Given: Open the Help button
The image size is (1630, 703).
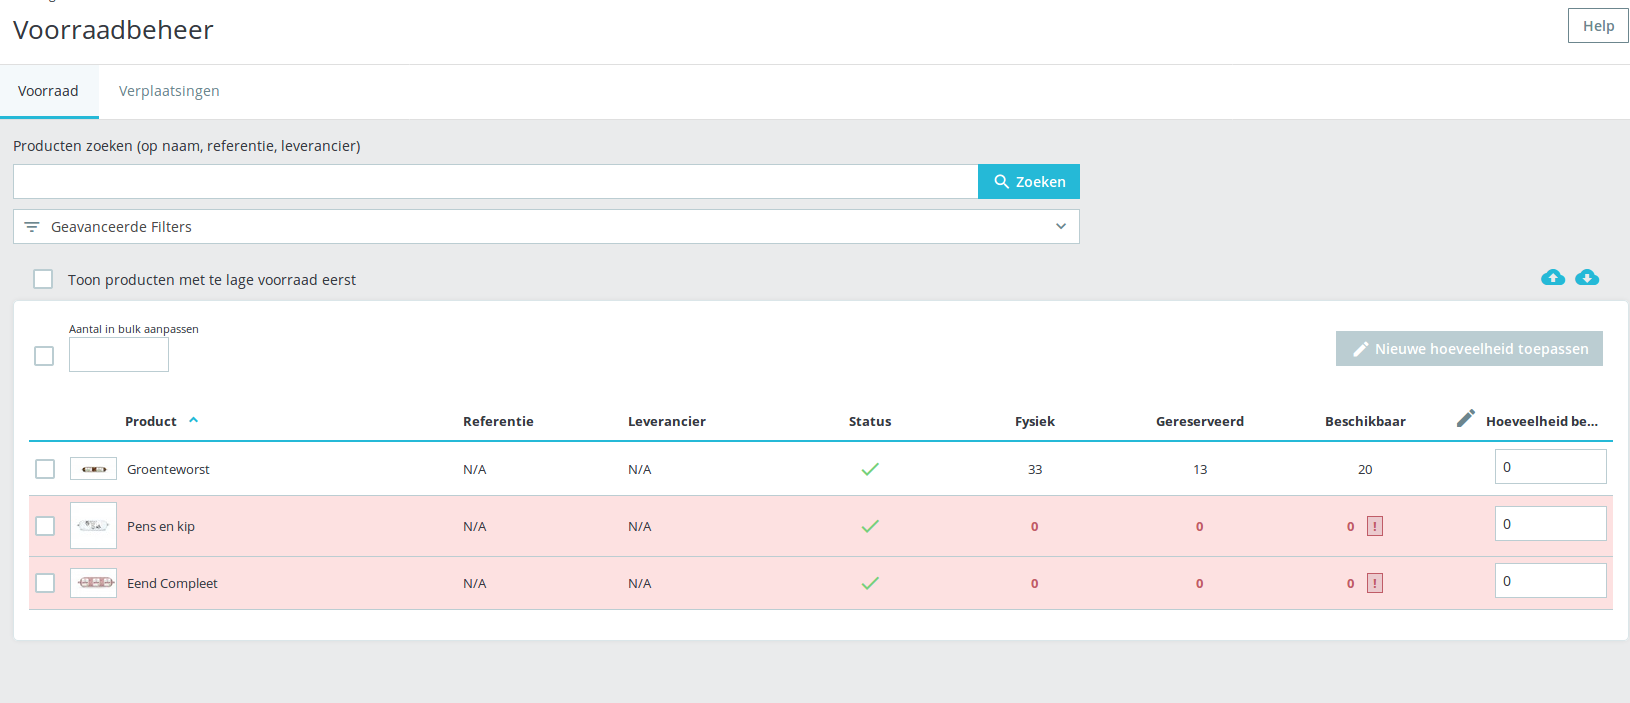Looking at the screenshot, I should (x=1598, y=26).
